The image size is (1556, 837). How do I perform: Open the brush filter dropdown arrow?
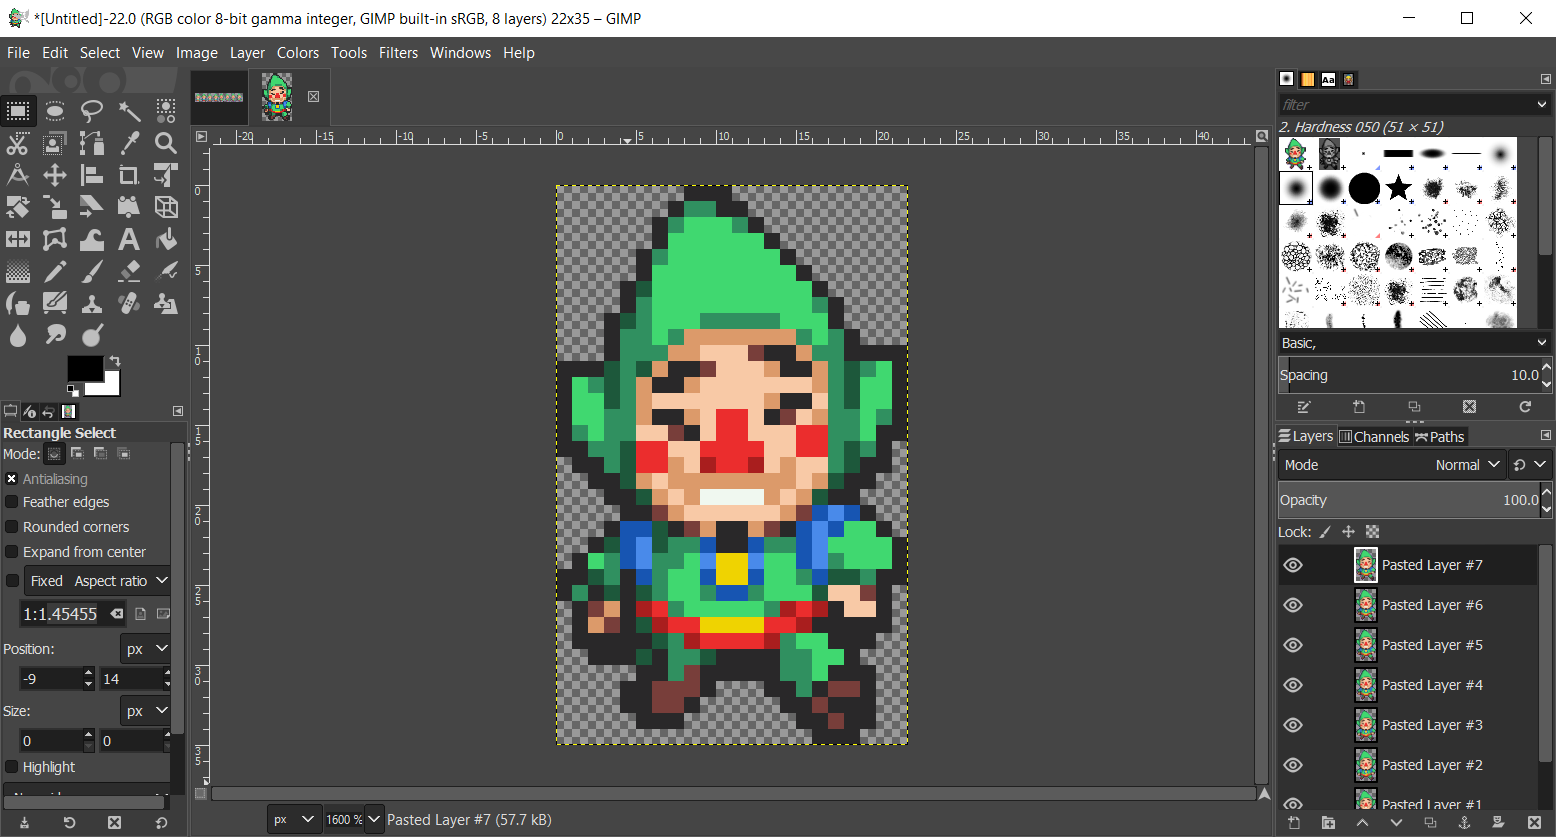pos(1541,104)
